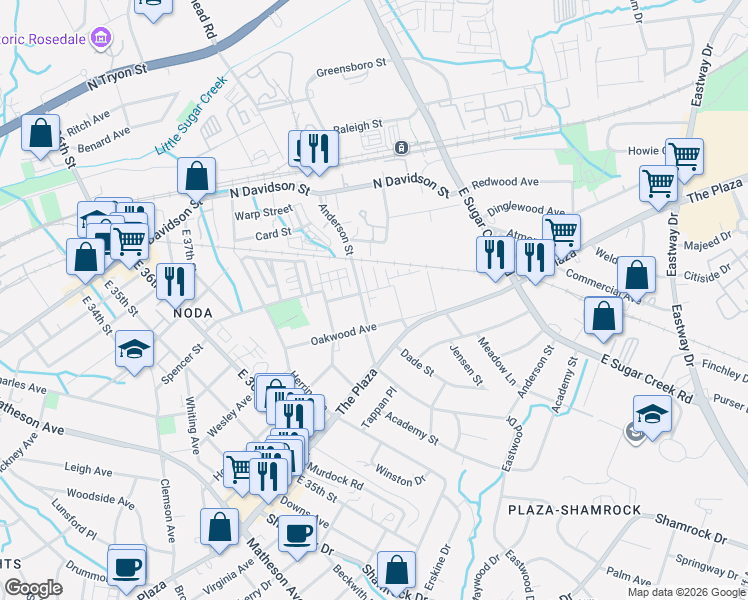Open the restaurant pin on The Plaza intersection

coord(535,262)
